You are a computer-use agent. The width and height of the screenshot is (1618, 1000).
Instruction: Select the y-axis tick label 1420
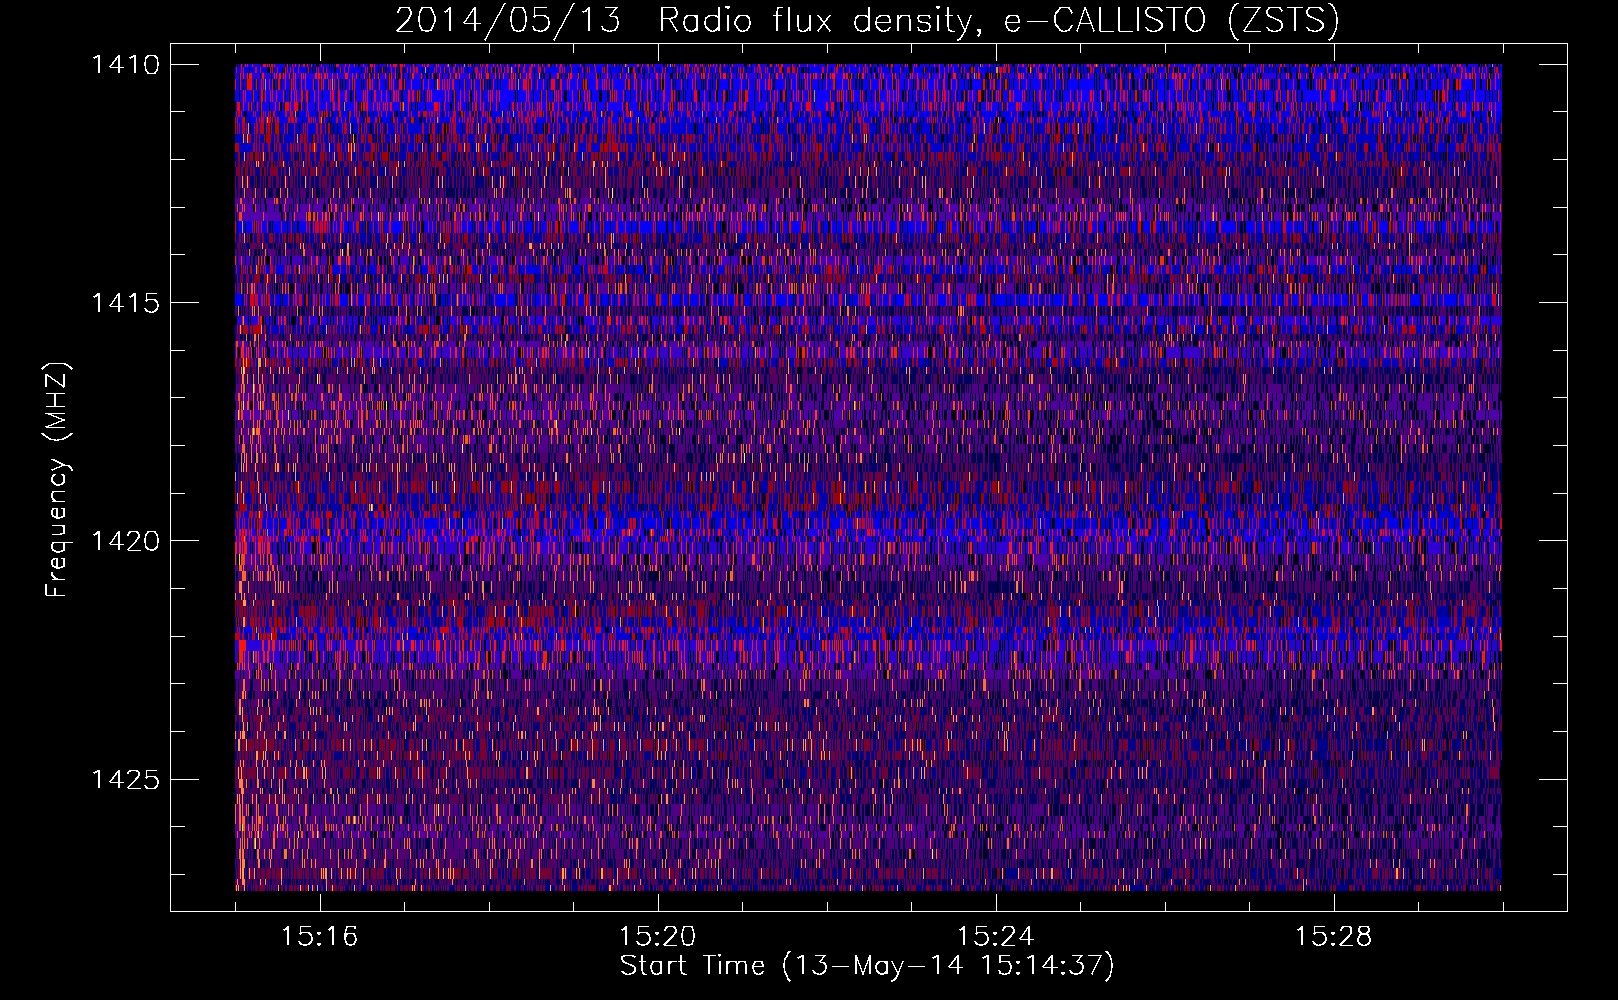(x=125, y=541)
